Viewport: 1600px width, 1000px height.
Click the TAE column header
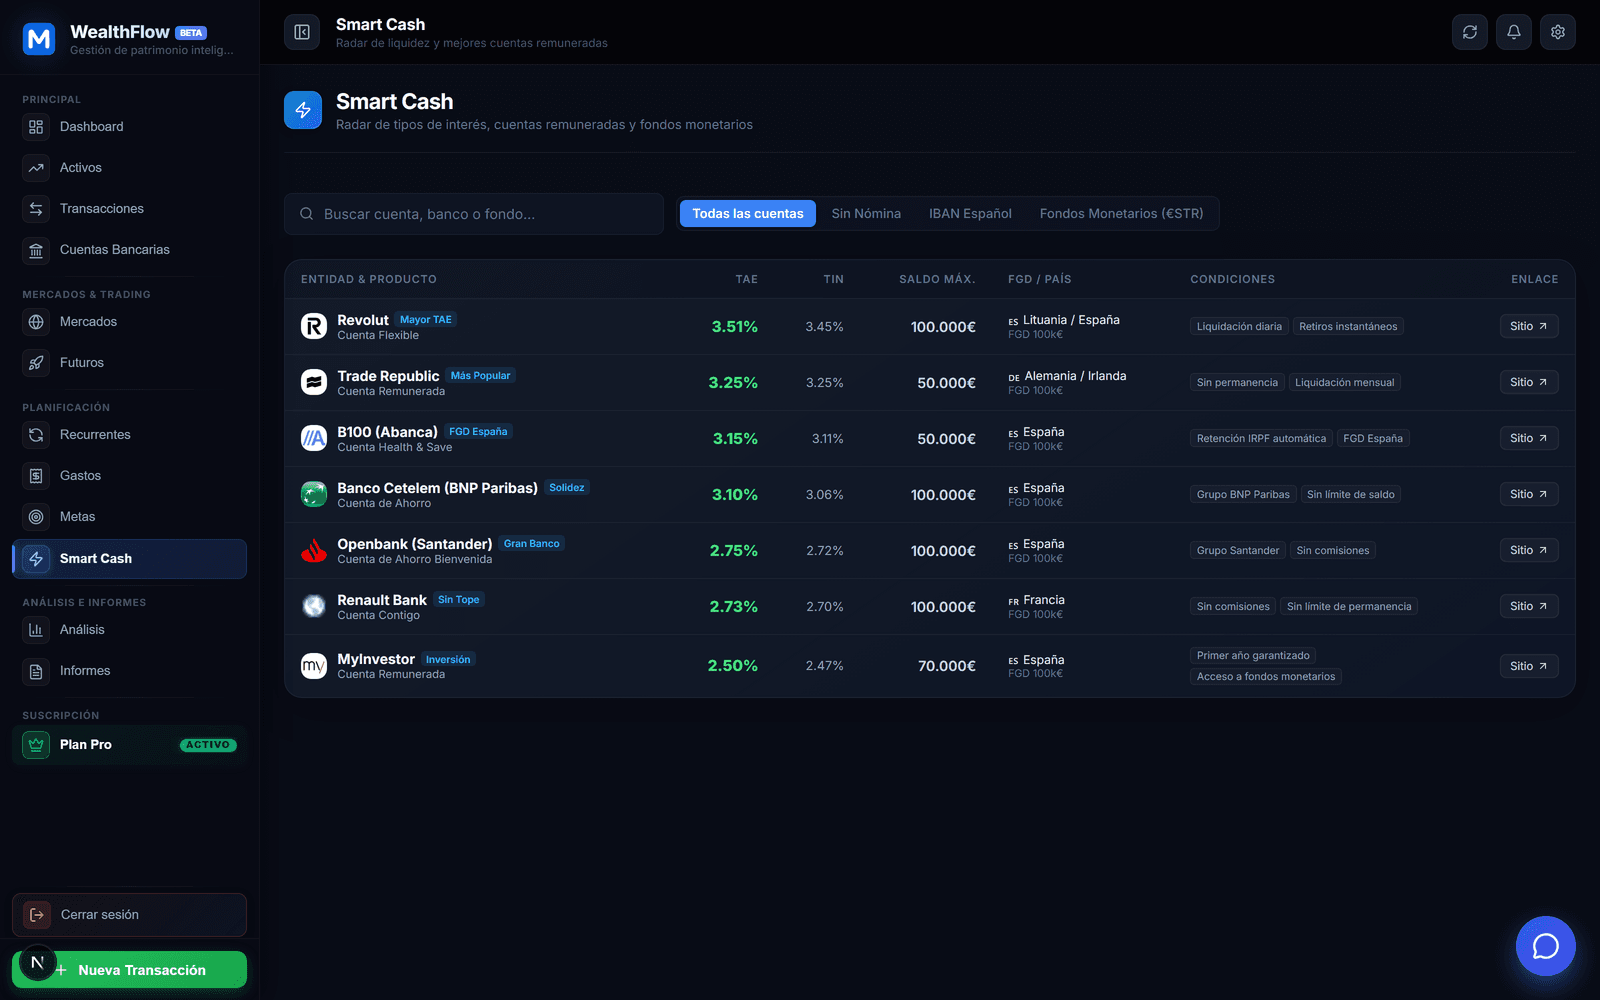point(746,279)
